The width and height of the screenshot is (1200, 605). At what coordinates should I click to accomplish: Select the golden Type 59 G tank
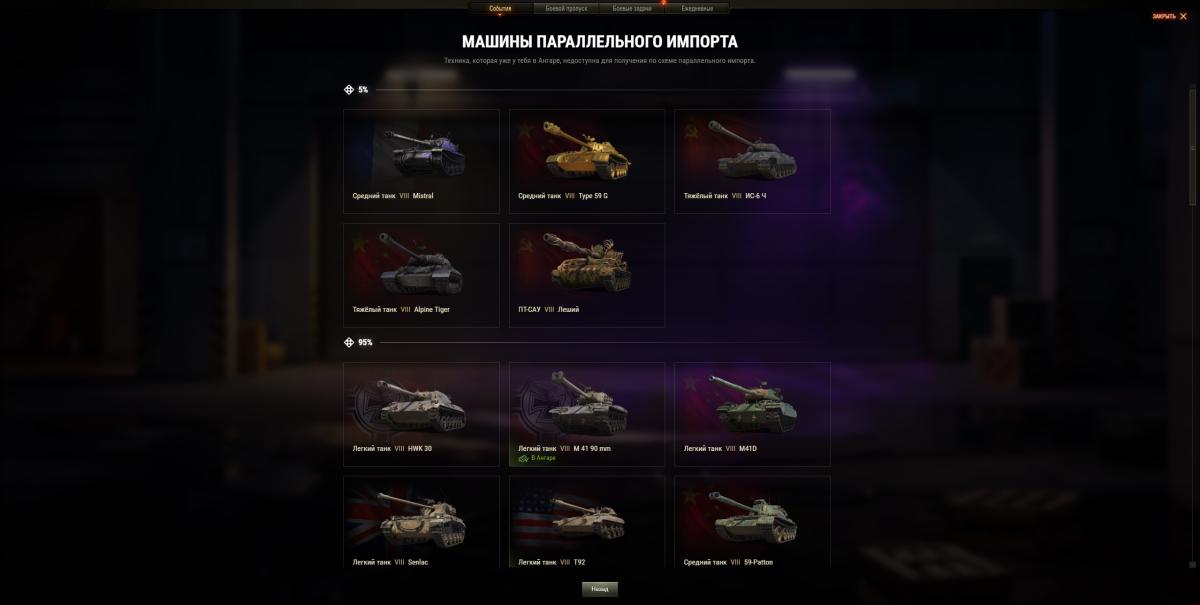(587, 161)
